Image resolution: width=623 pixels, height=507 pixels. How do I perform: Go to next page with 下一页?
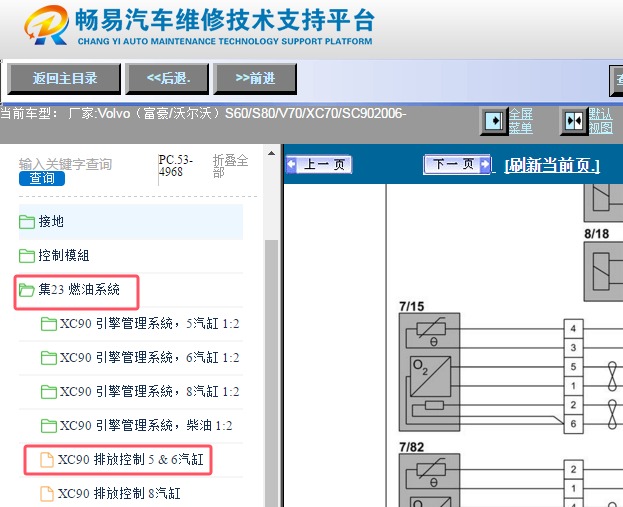click(457, 164)
